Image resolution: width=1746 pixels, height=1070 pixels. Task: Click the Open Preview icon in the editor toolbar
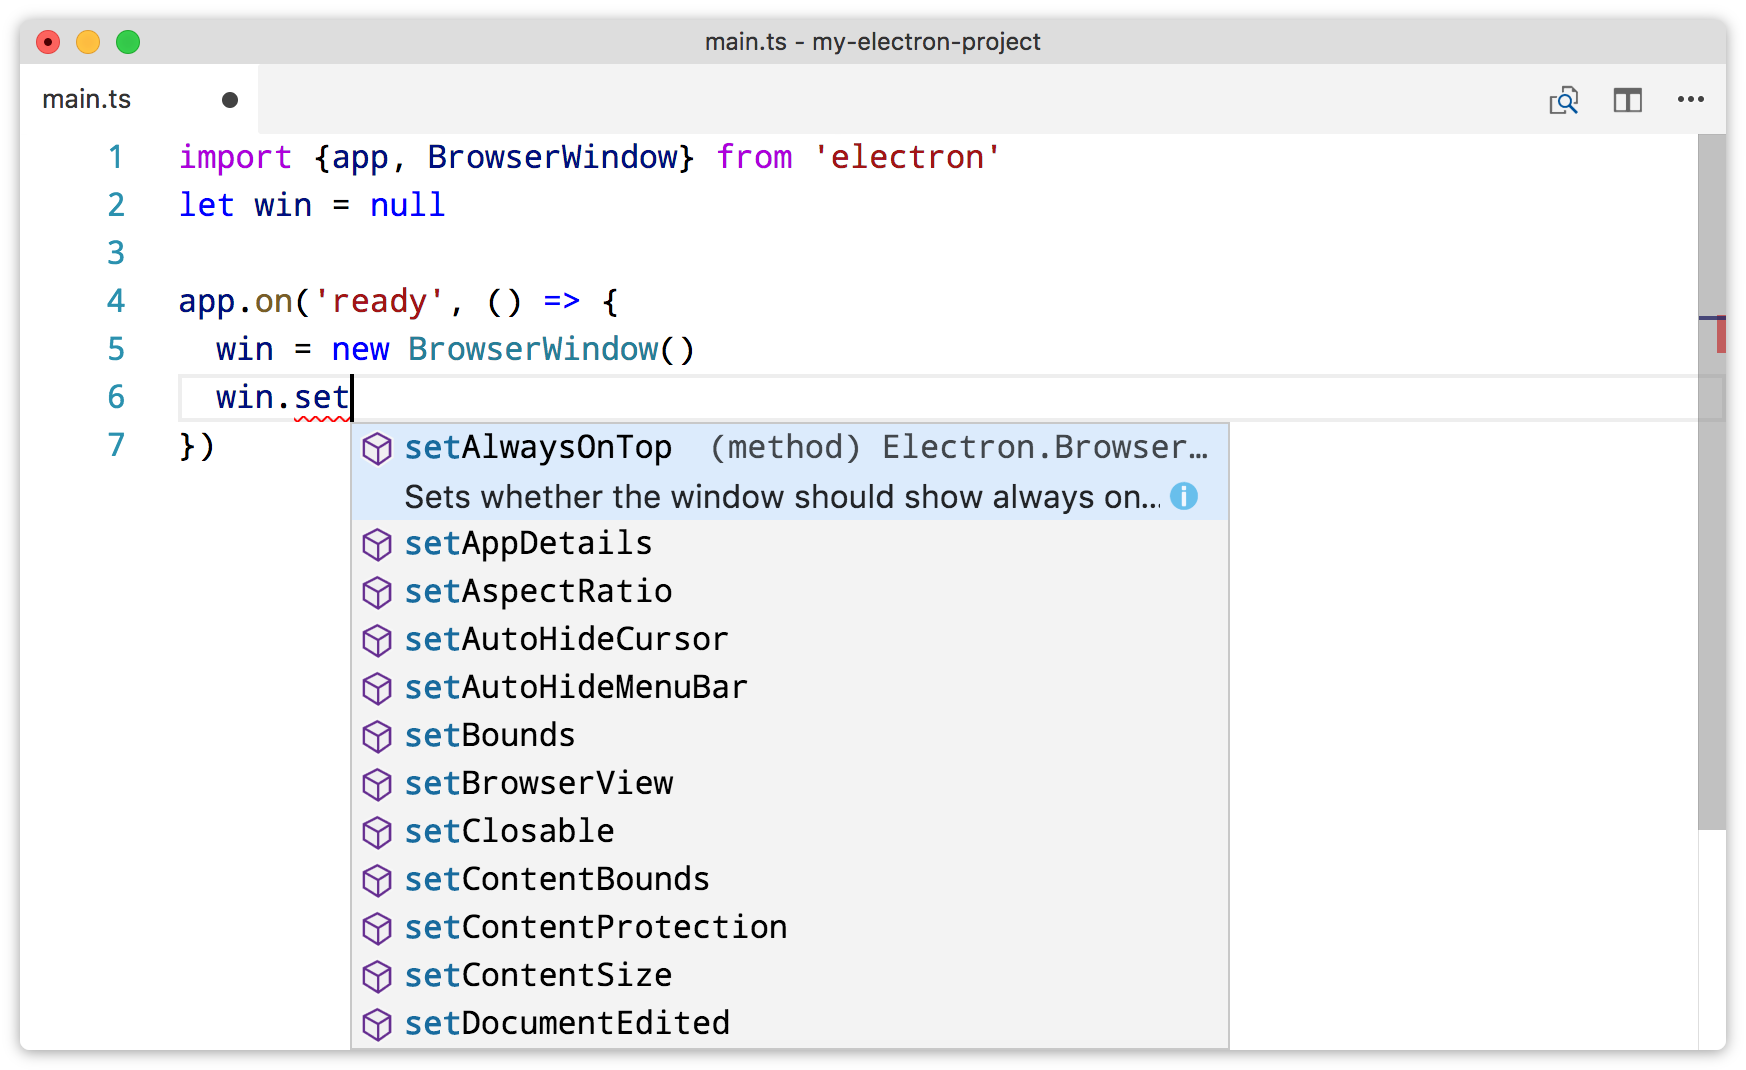[1565, 100]
